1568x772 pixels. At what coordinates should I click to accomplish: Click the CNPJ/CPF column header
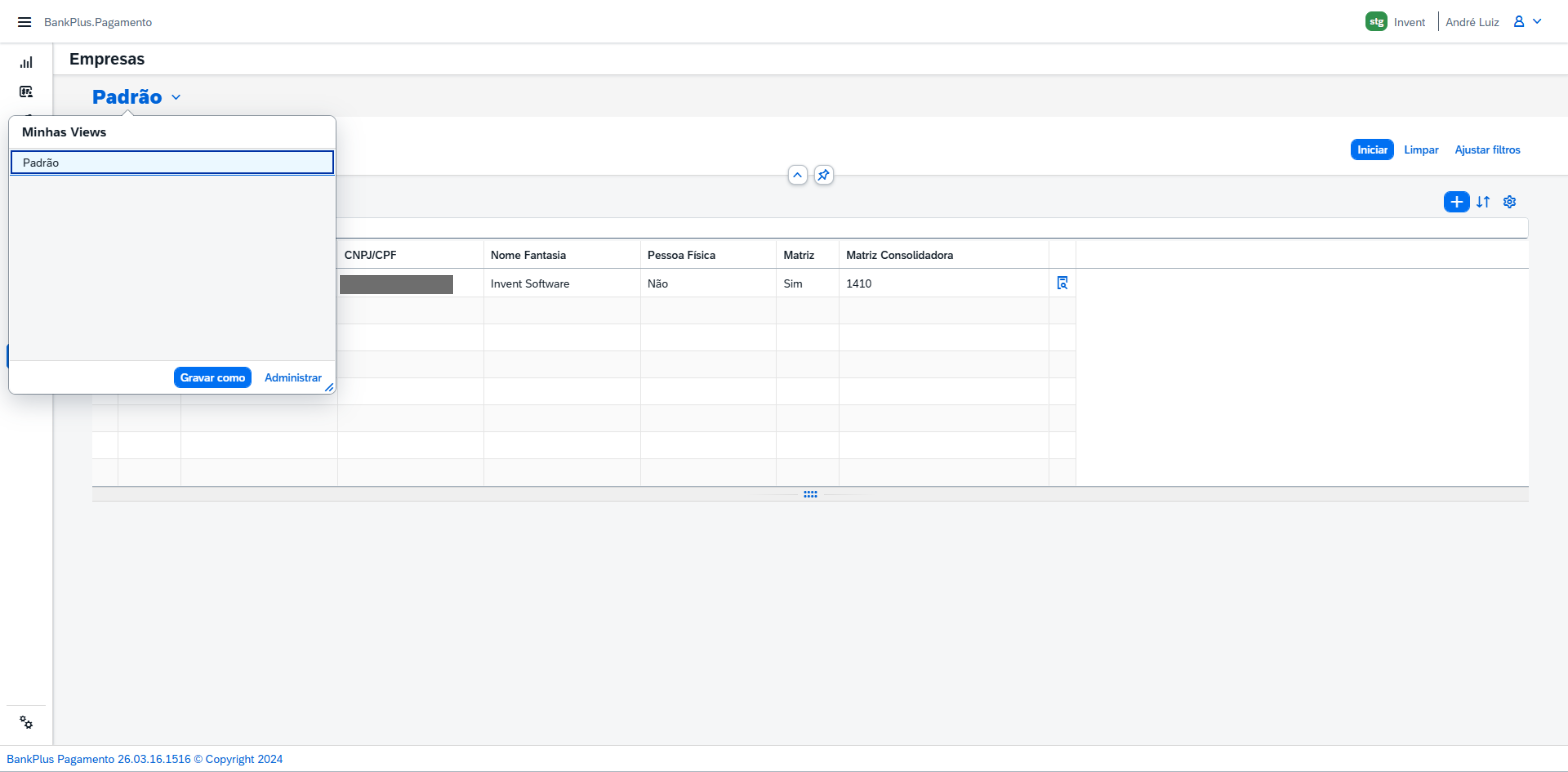[410, 255]
